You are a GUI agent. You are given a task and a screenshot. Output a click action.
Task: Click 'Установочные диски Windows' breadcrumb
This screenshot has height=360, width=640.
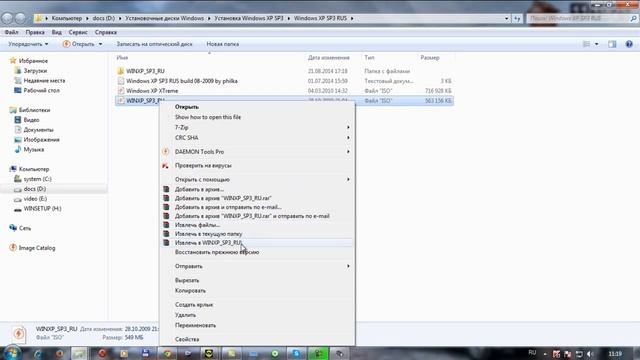(164, 18)
